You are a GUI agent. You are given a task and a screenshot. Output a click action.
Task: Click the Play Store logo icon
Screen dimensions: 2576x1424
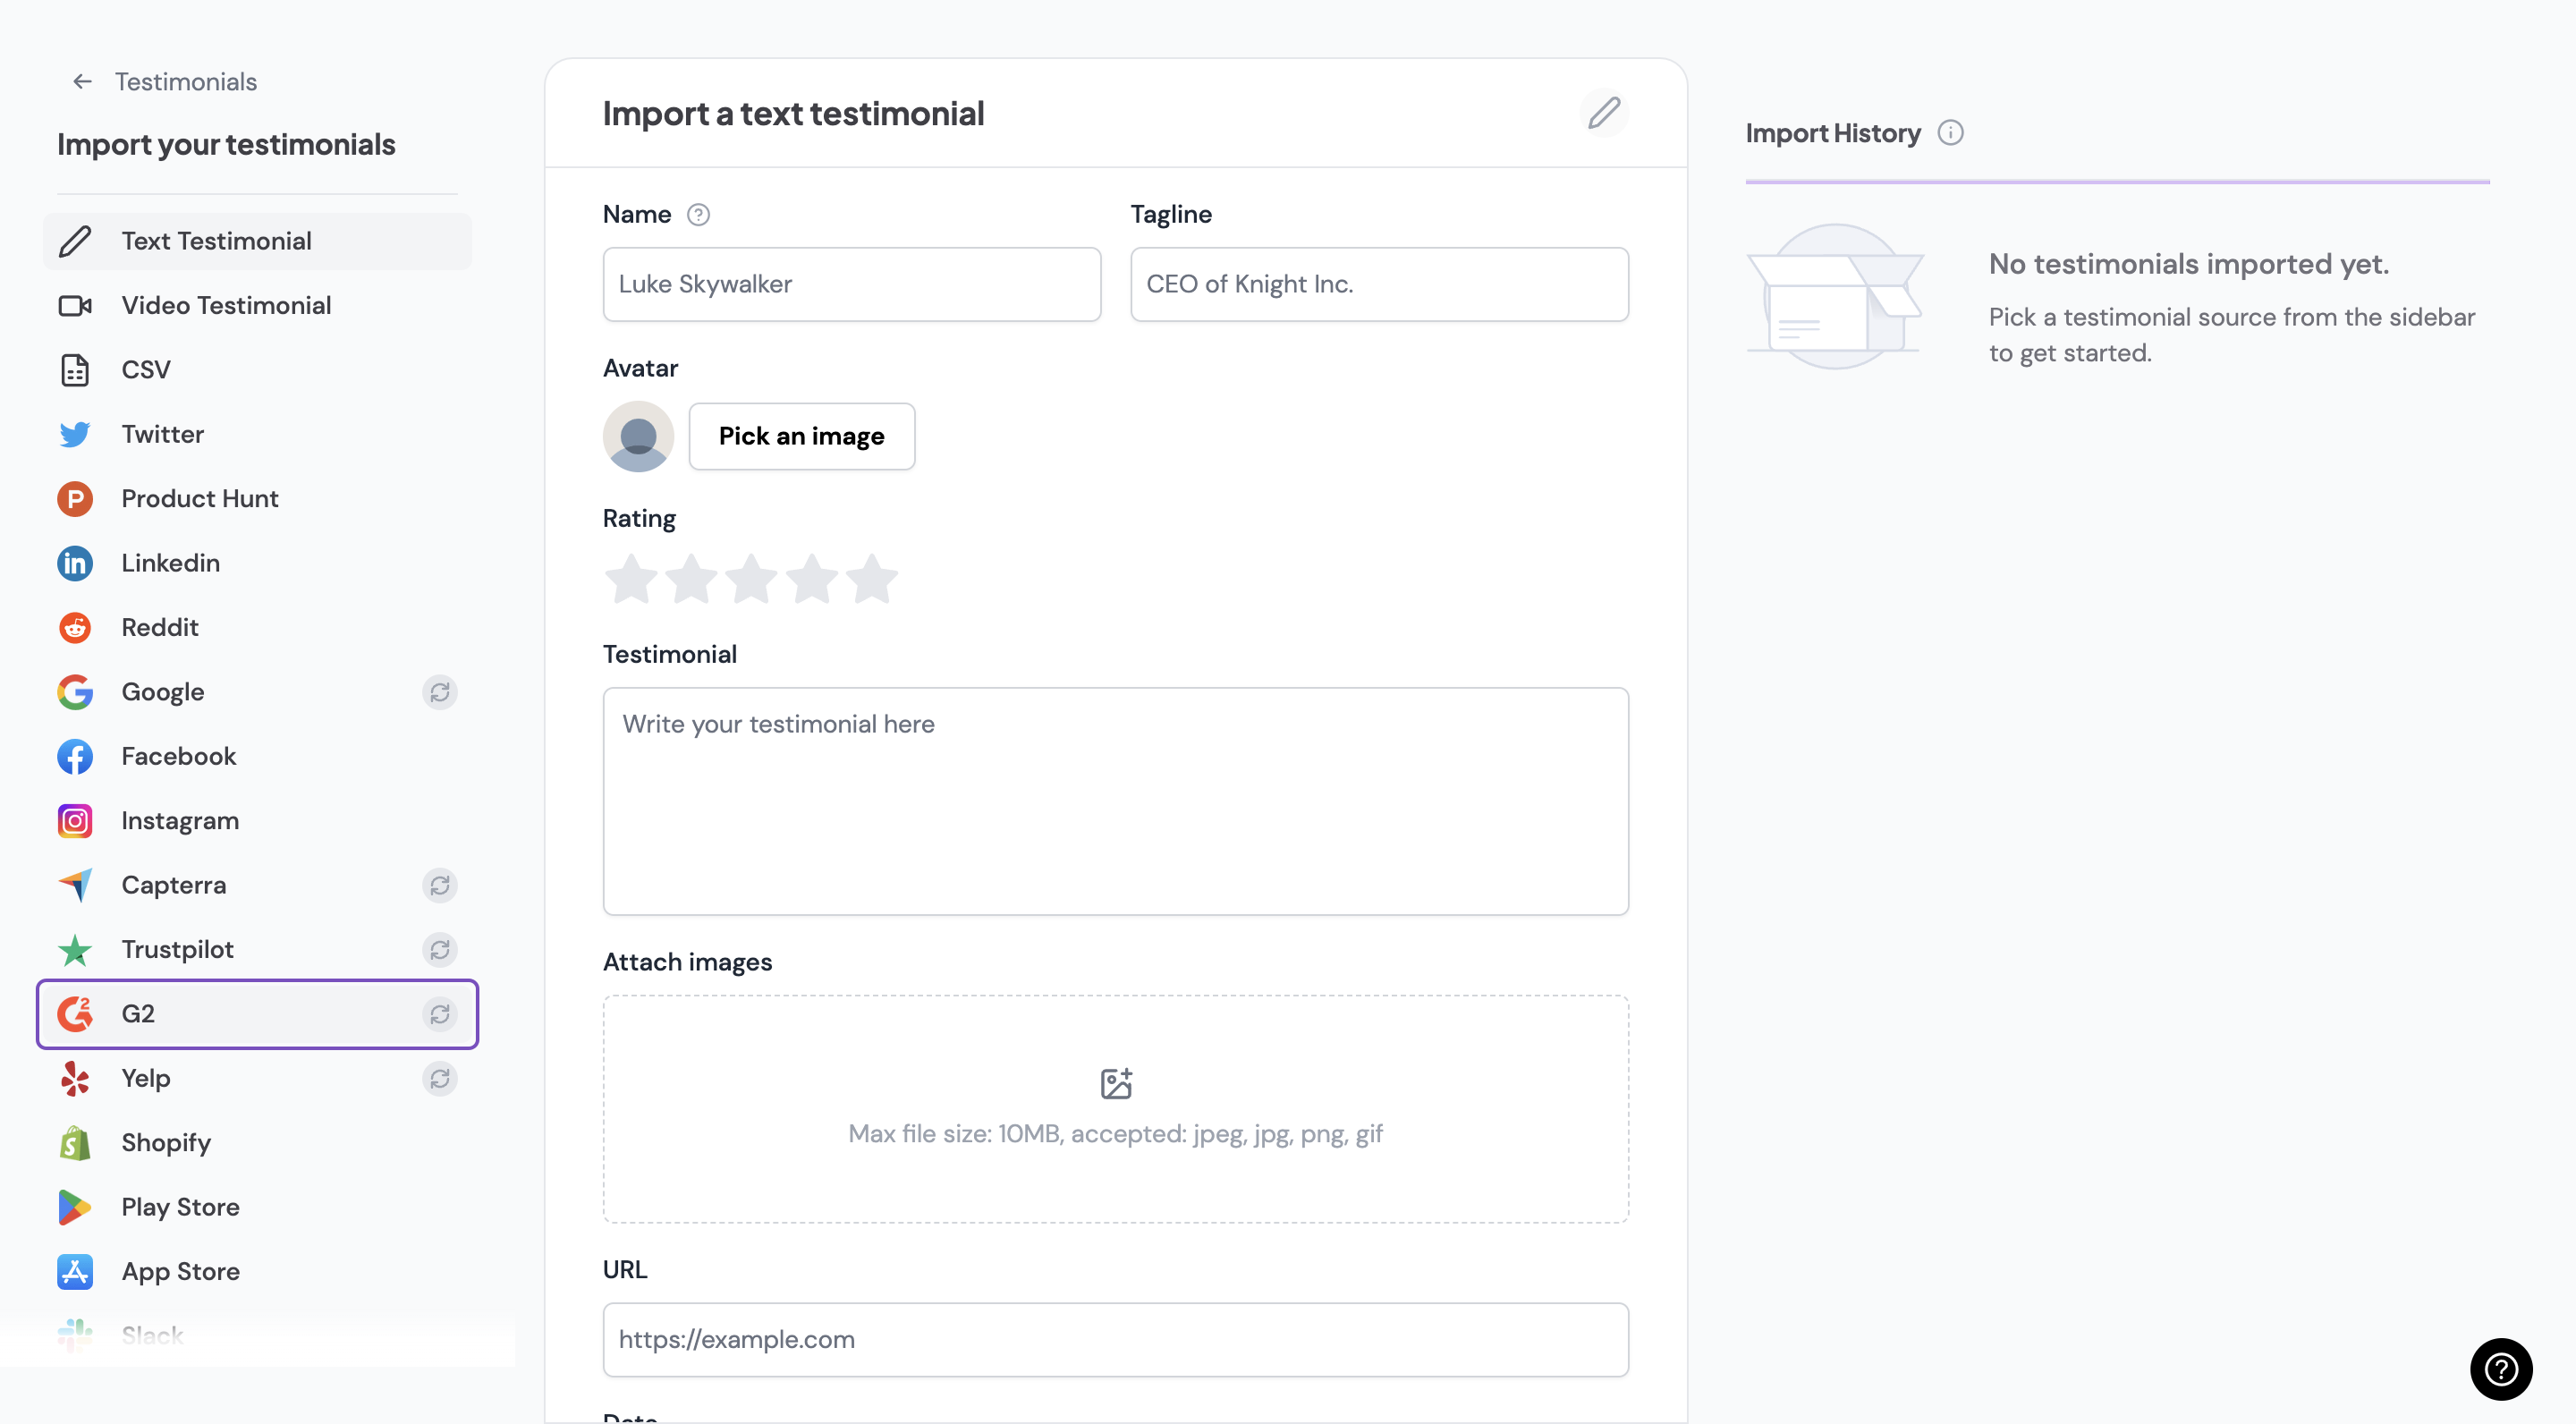pyautogui.click(x=75, y=1207)
